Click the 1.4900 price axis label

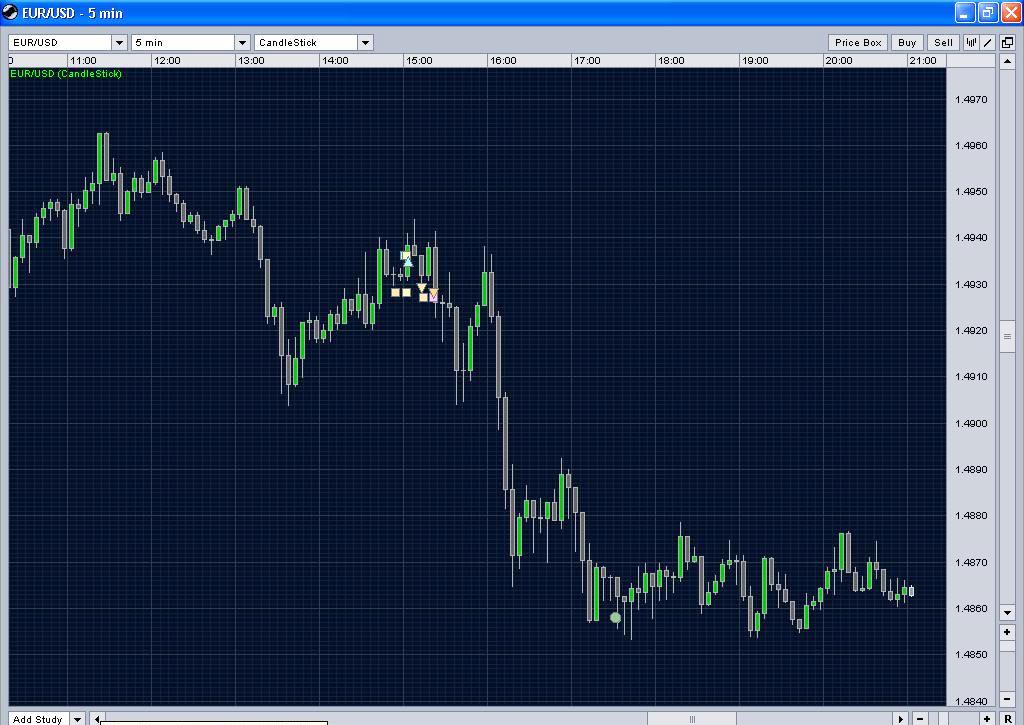tap(971, 423)
